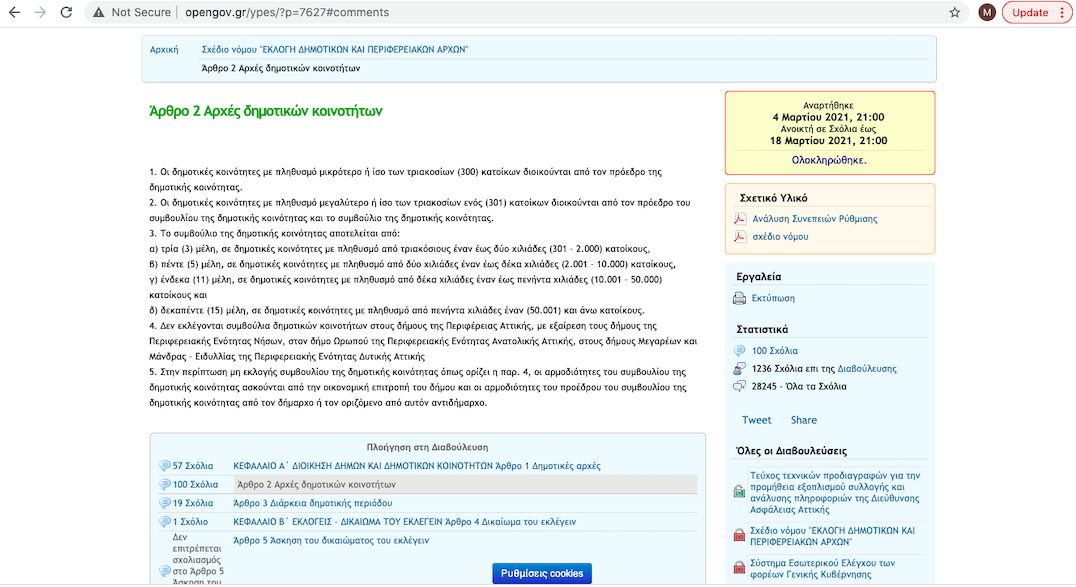Click the Πλοήγηση στη Διαβούλευση heading

click(x=428, y=447)
